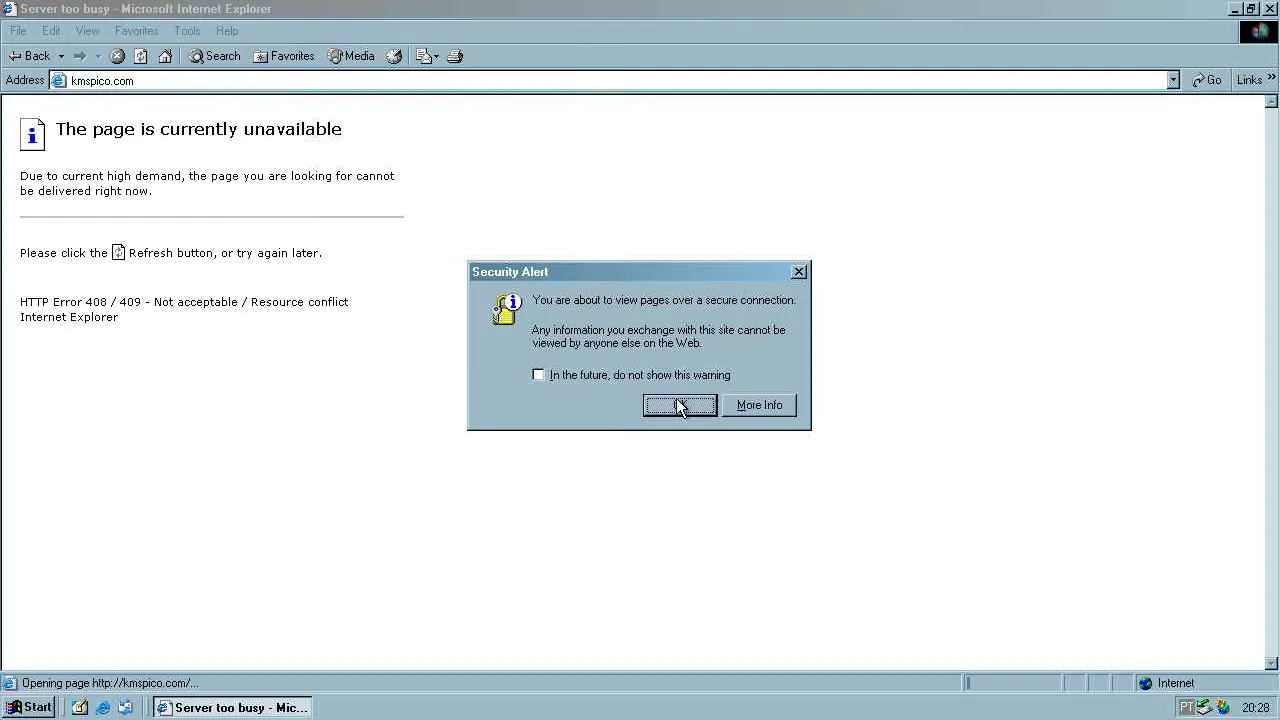Select 'The page is currently unavailable' heading
The width and height of the screenshot is (1280, 720).
coord(199,129)
